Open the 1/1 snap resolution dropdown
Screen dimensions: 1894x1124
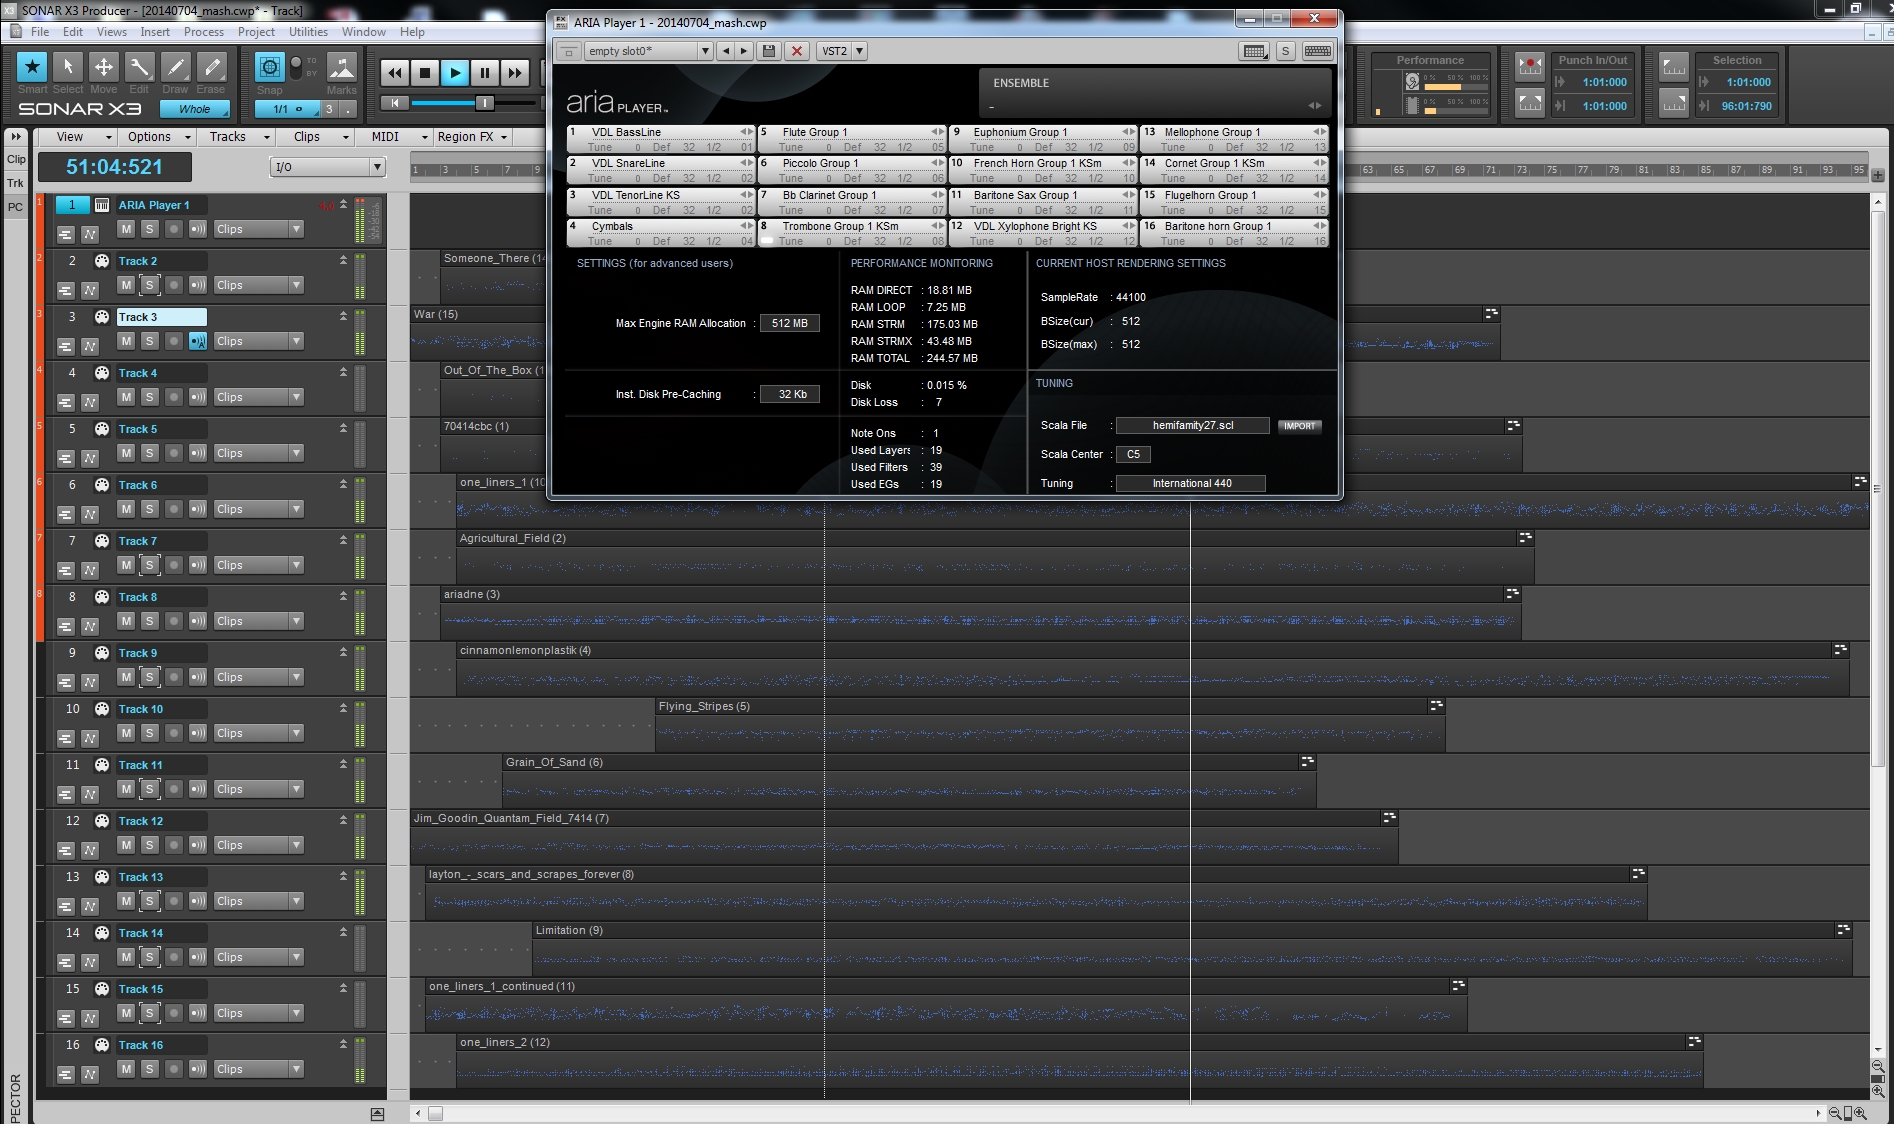pyautogui.click(x=287, y=109)
